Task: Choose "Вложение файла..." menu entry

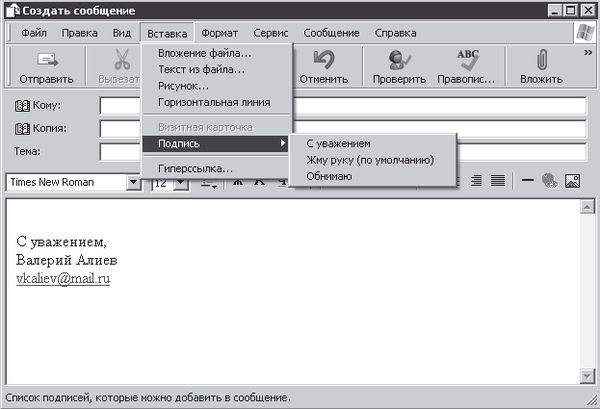Action: coord(205,53)
